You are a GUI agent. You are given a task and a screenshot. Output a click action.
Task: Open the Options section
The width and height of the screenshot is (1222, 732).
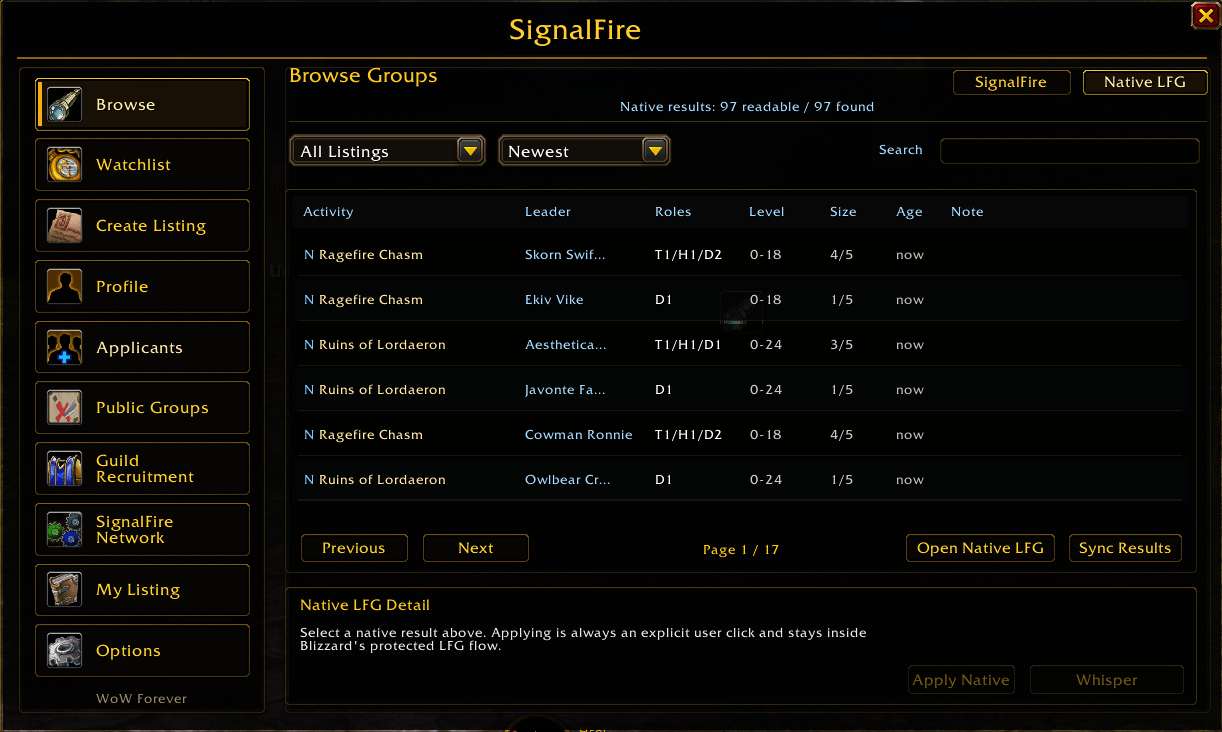tap(143, 651)
